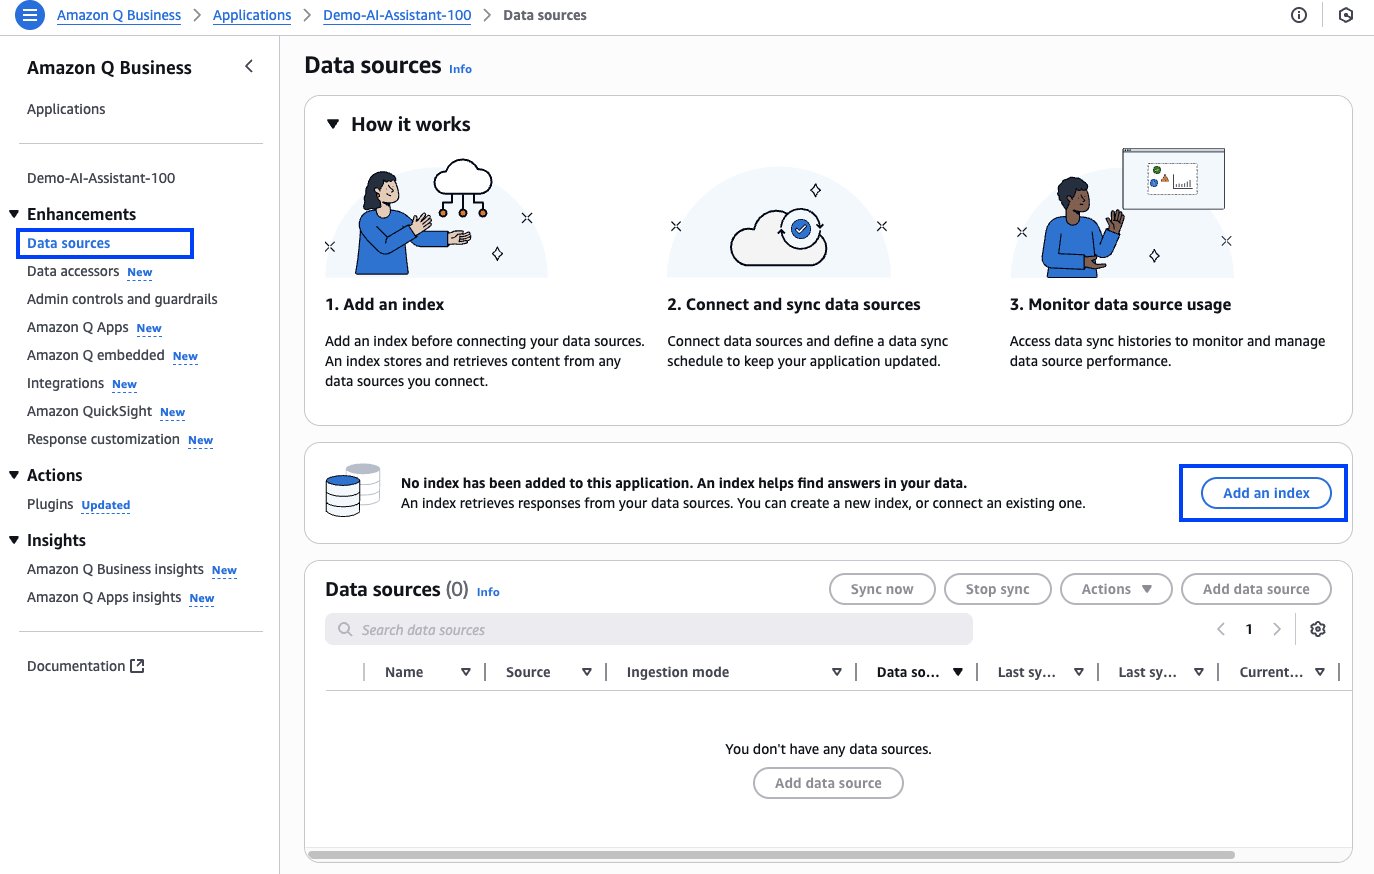The image size is (1374, 874).
Task: Open Integrations in the sidebar
Action: (x=65, y=383)
